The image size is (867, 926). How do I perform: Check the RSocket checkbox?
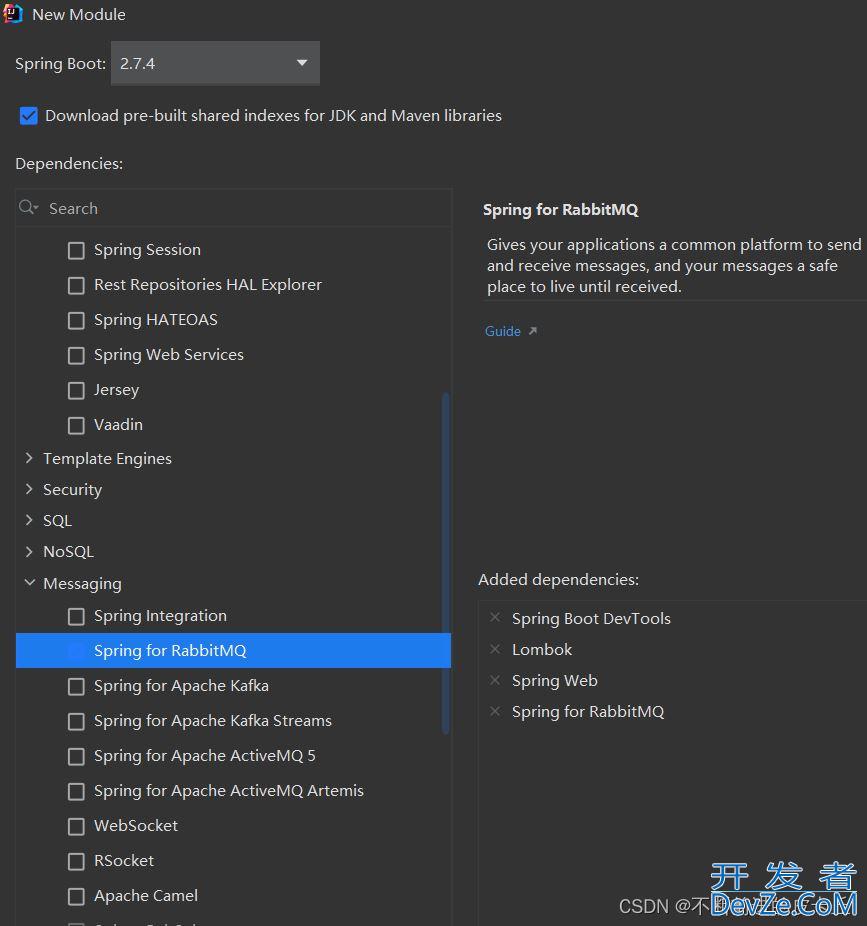pos(76,862)
